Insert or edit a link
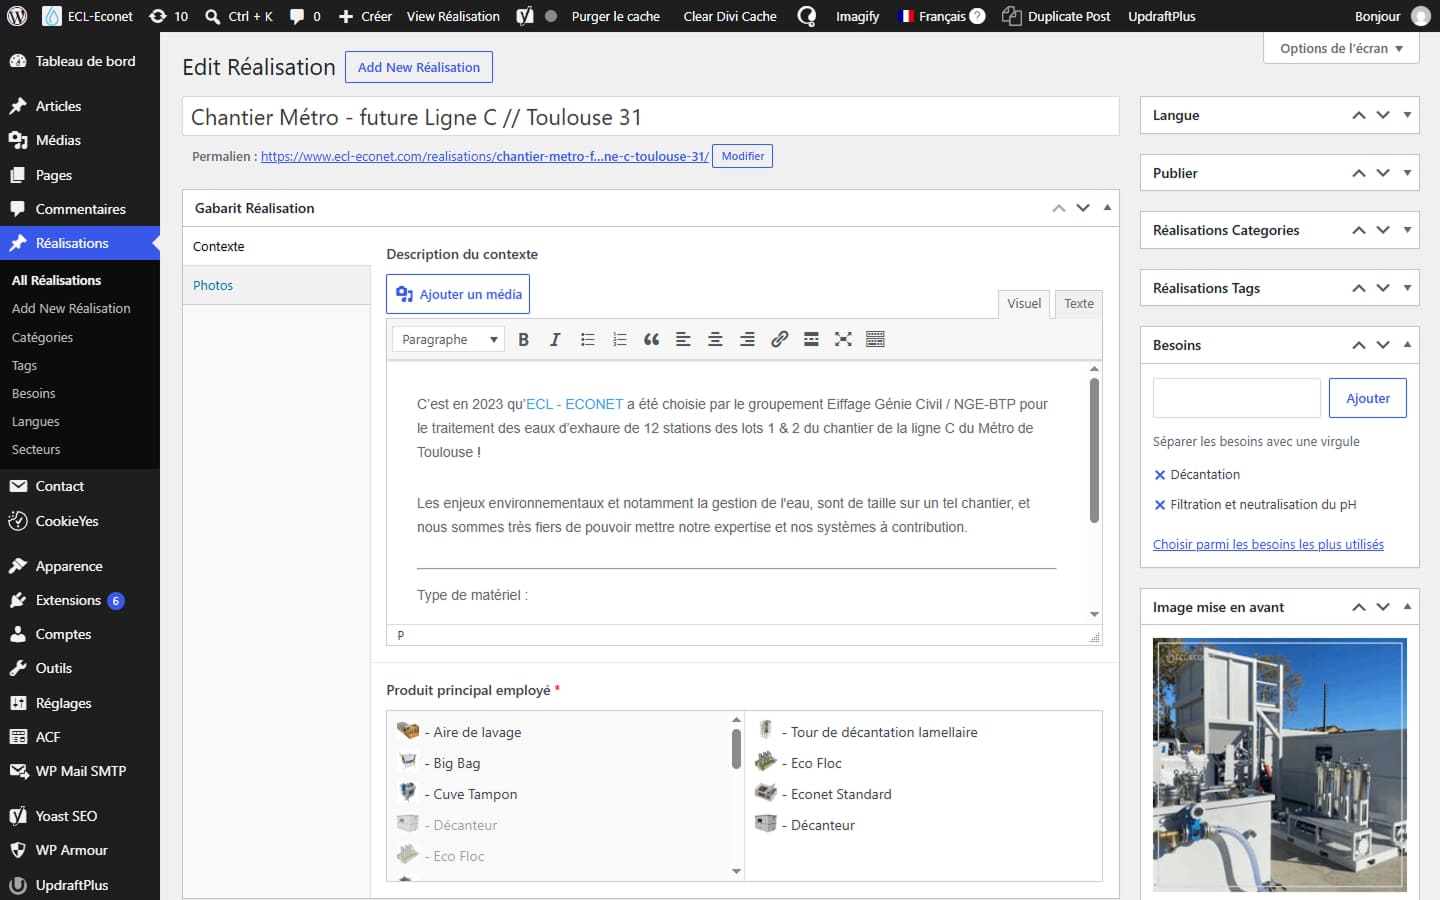Viewport: 1440px width, 900px height. pos(779,339)
